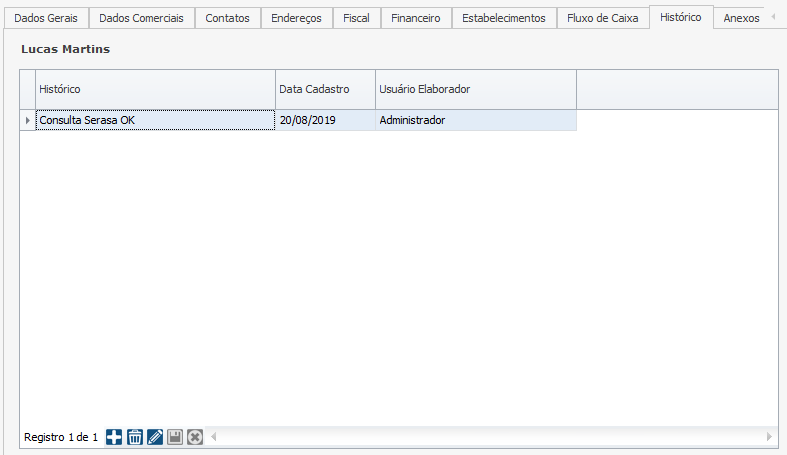The width and height of the screenshot is (787, 455).
Task: Sort by the Data Cadastro column header
Action: [325, 89]
